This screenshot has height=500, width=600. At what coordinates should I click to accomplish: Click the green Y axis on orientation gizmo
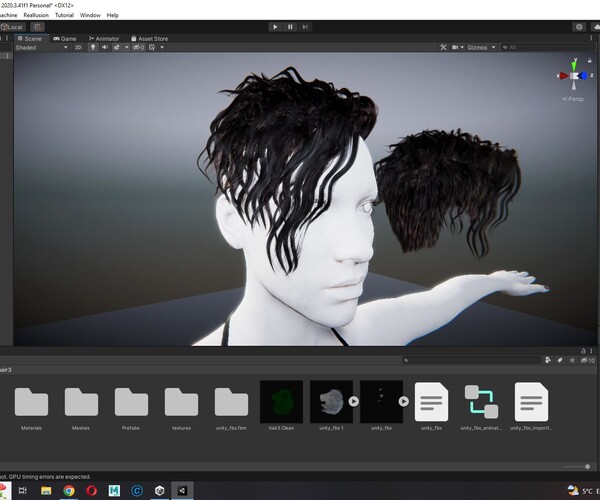pos(574,64)
